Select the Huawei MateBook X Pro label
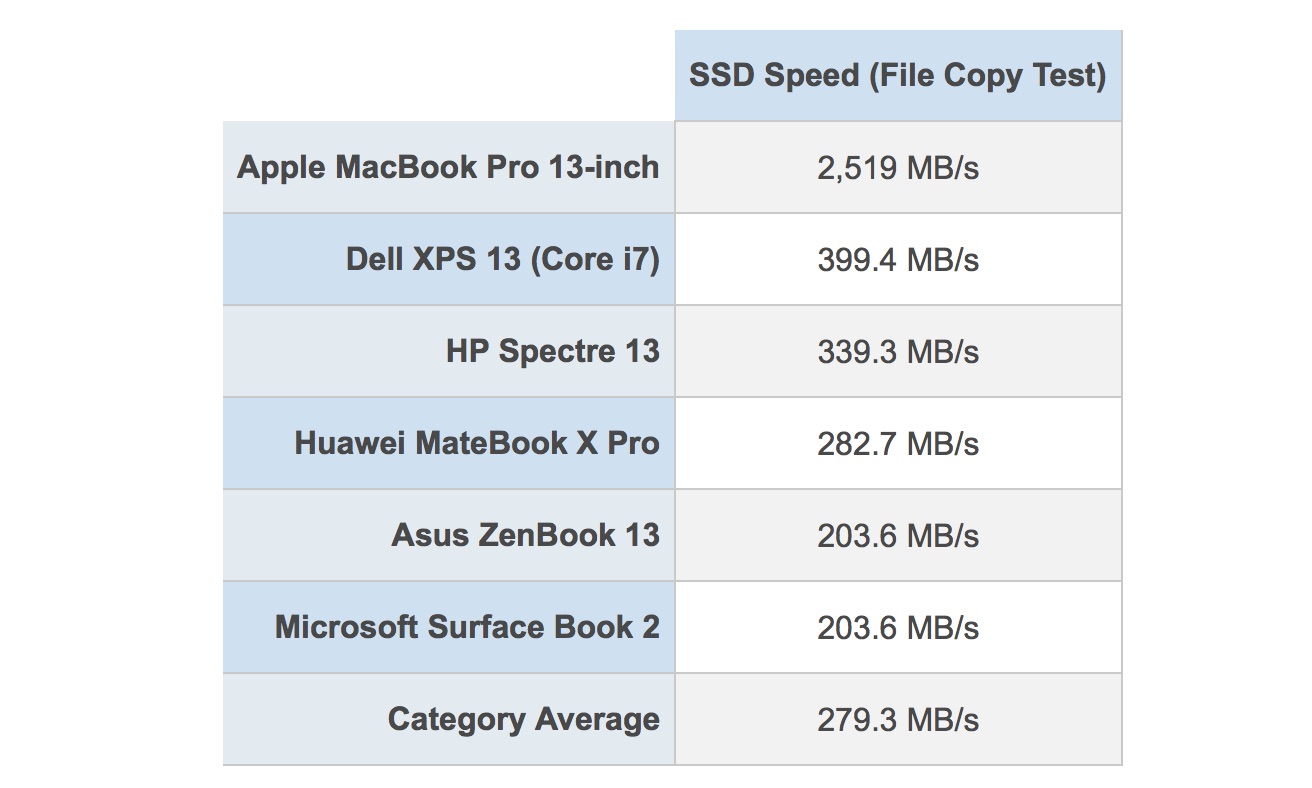 coord(477,443)
